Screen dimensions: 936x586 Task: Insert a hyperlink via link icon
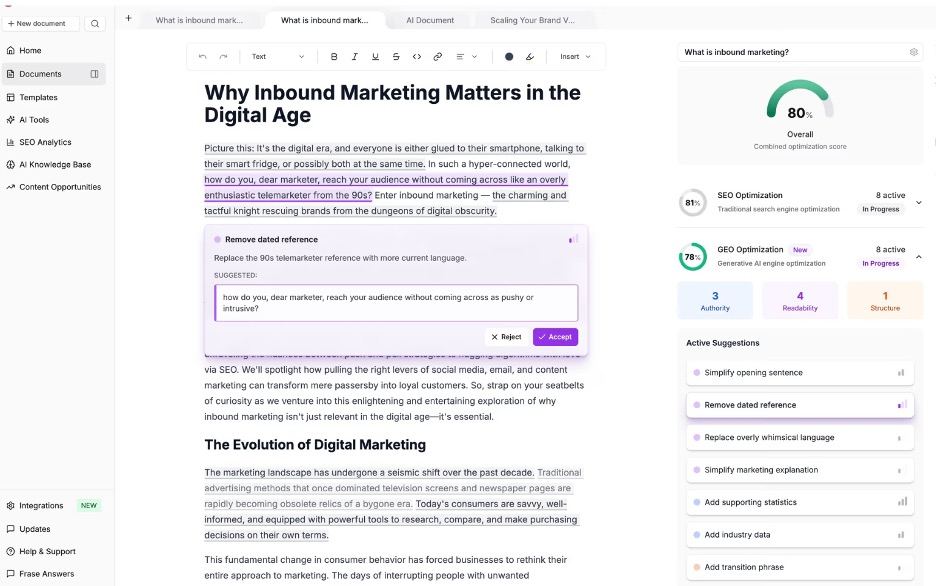click(438, 57)
